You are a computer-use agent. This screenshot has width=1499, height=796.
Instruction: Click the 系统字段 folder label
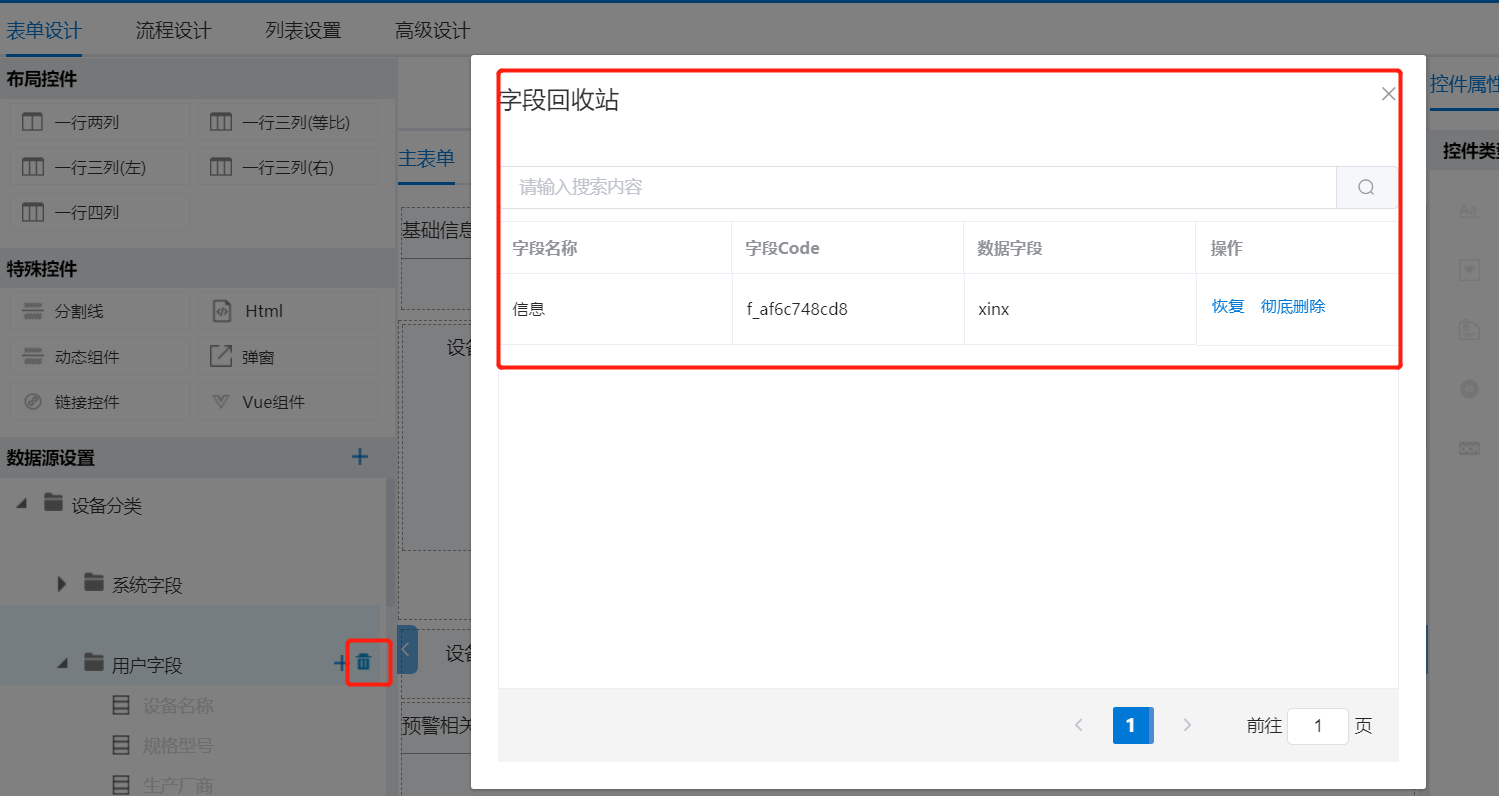[147, 585]
